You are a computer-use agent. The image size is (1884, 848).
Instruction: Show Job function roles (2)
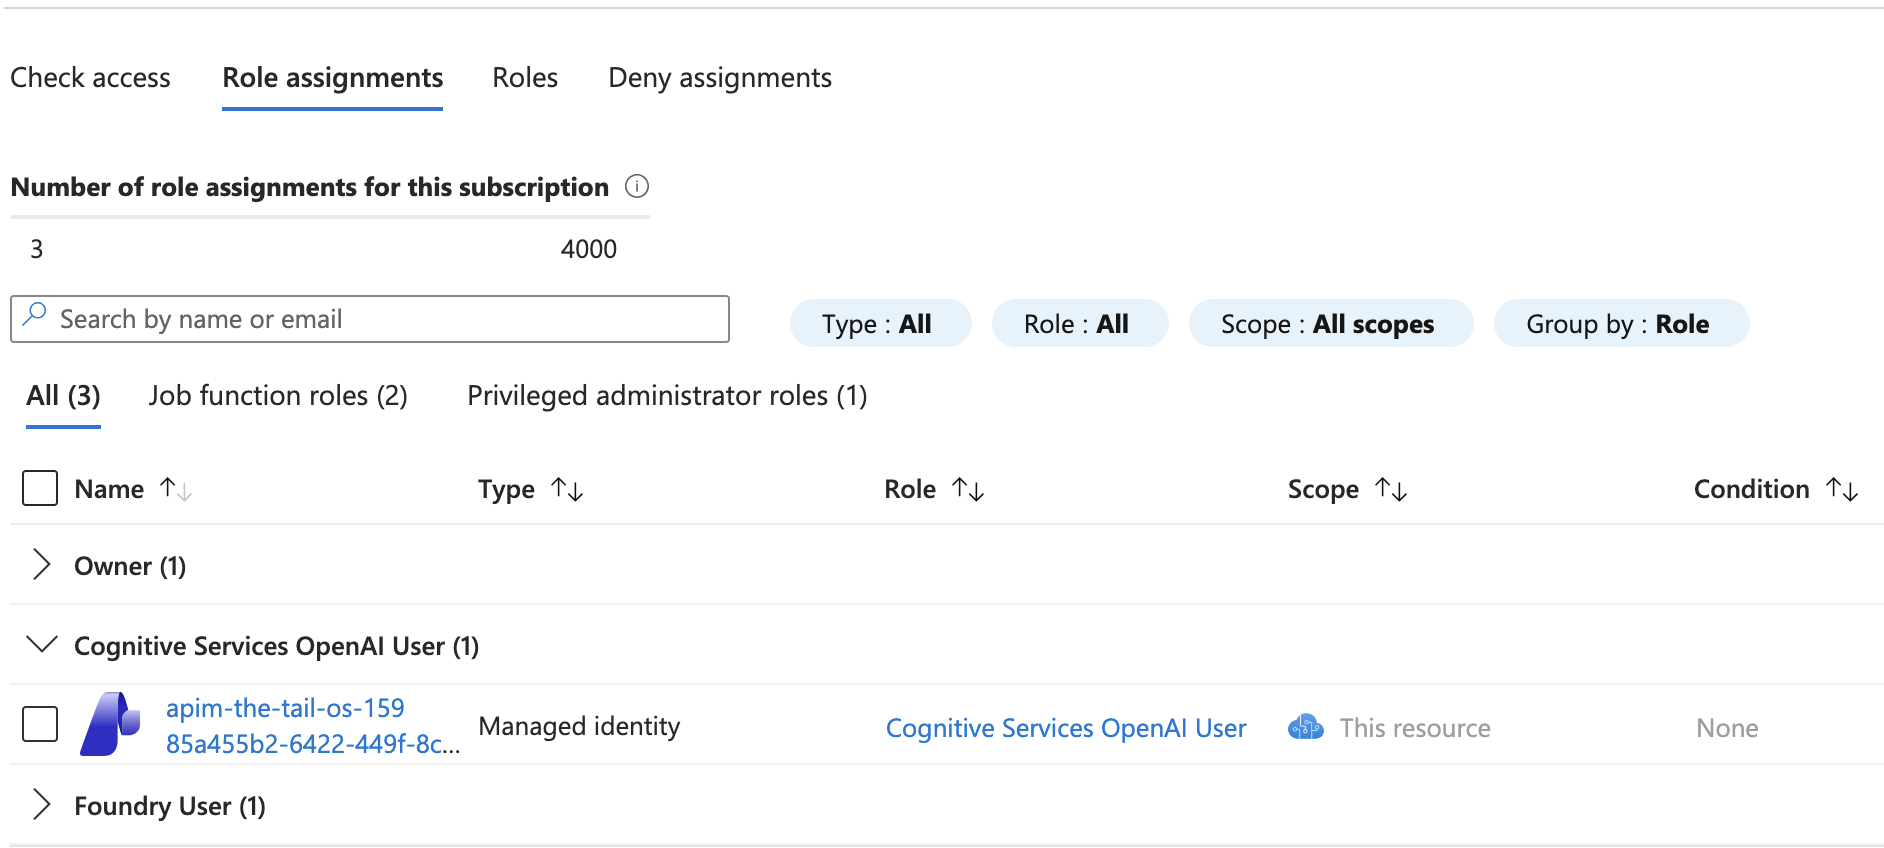coord(278,396)
